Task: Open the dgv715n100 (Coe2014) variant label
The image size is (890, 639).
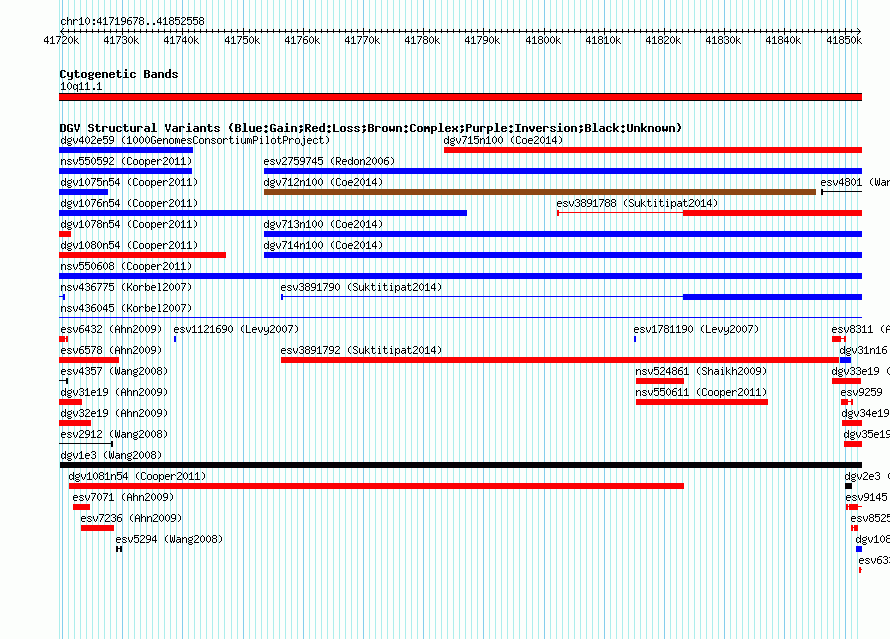Action: coord(503,140)
